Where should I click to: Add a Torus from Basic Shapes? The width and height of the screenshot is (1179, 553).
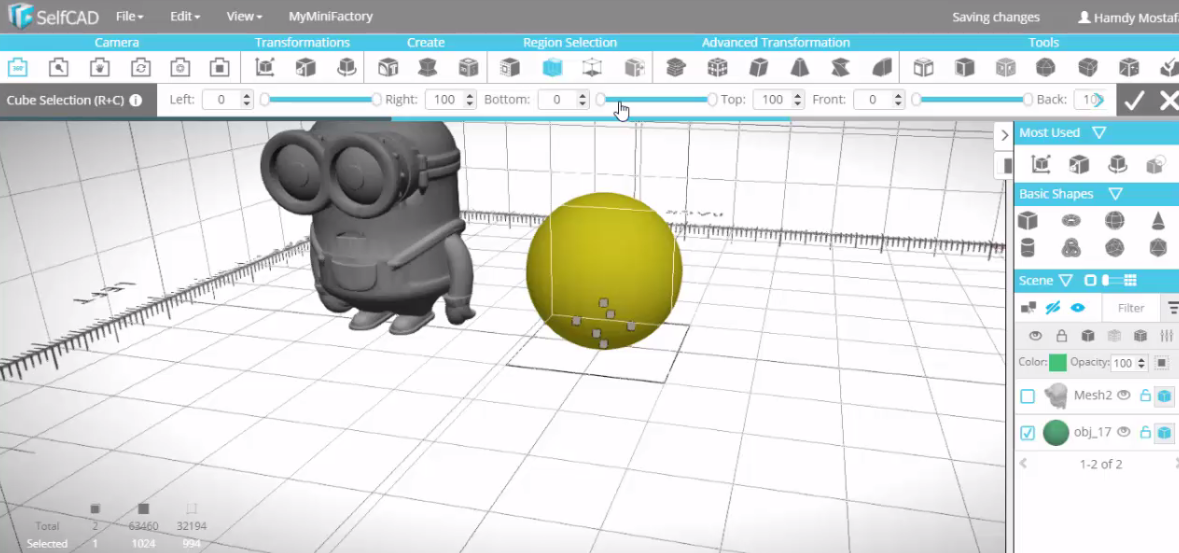coord(1071,220)
